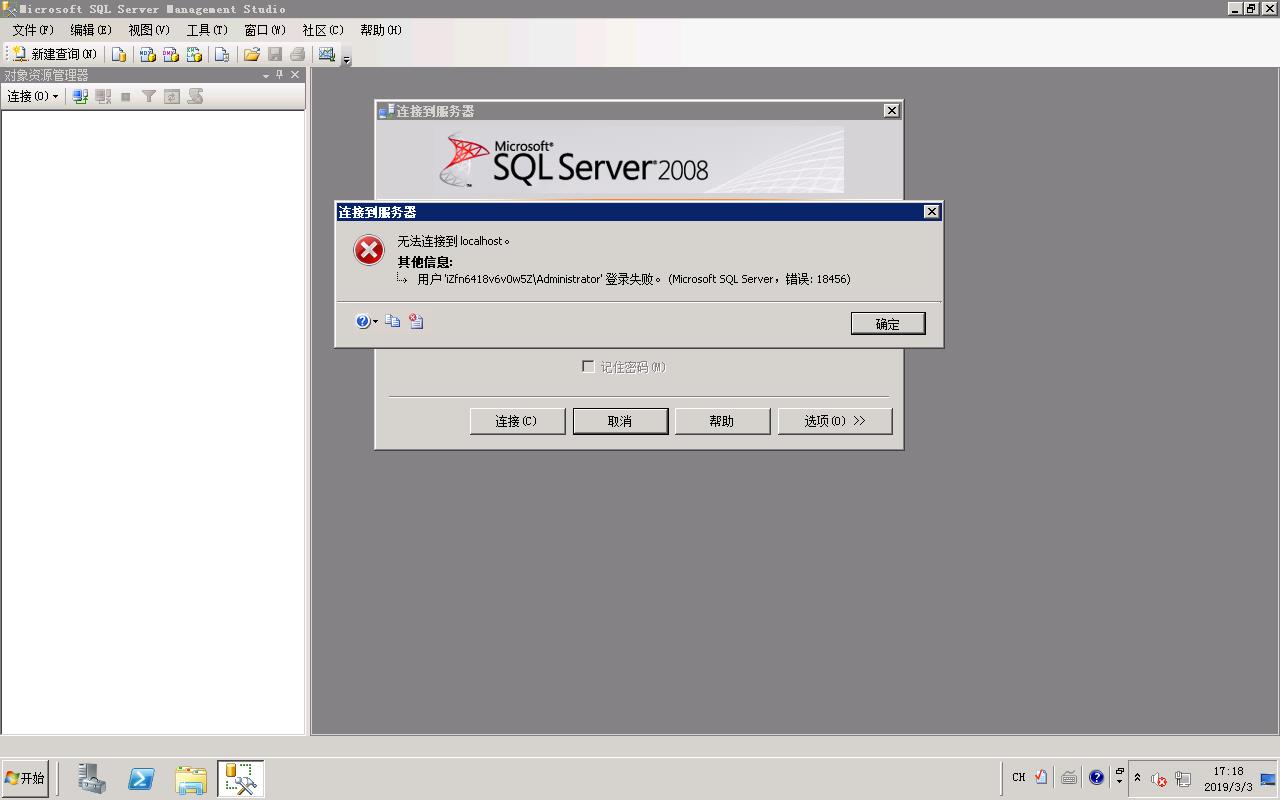Click 确定 button in error dialog

(888, 323)
